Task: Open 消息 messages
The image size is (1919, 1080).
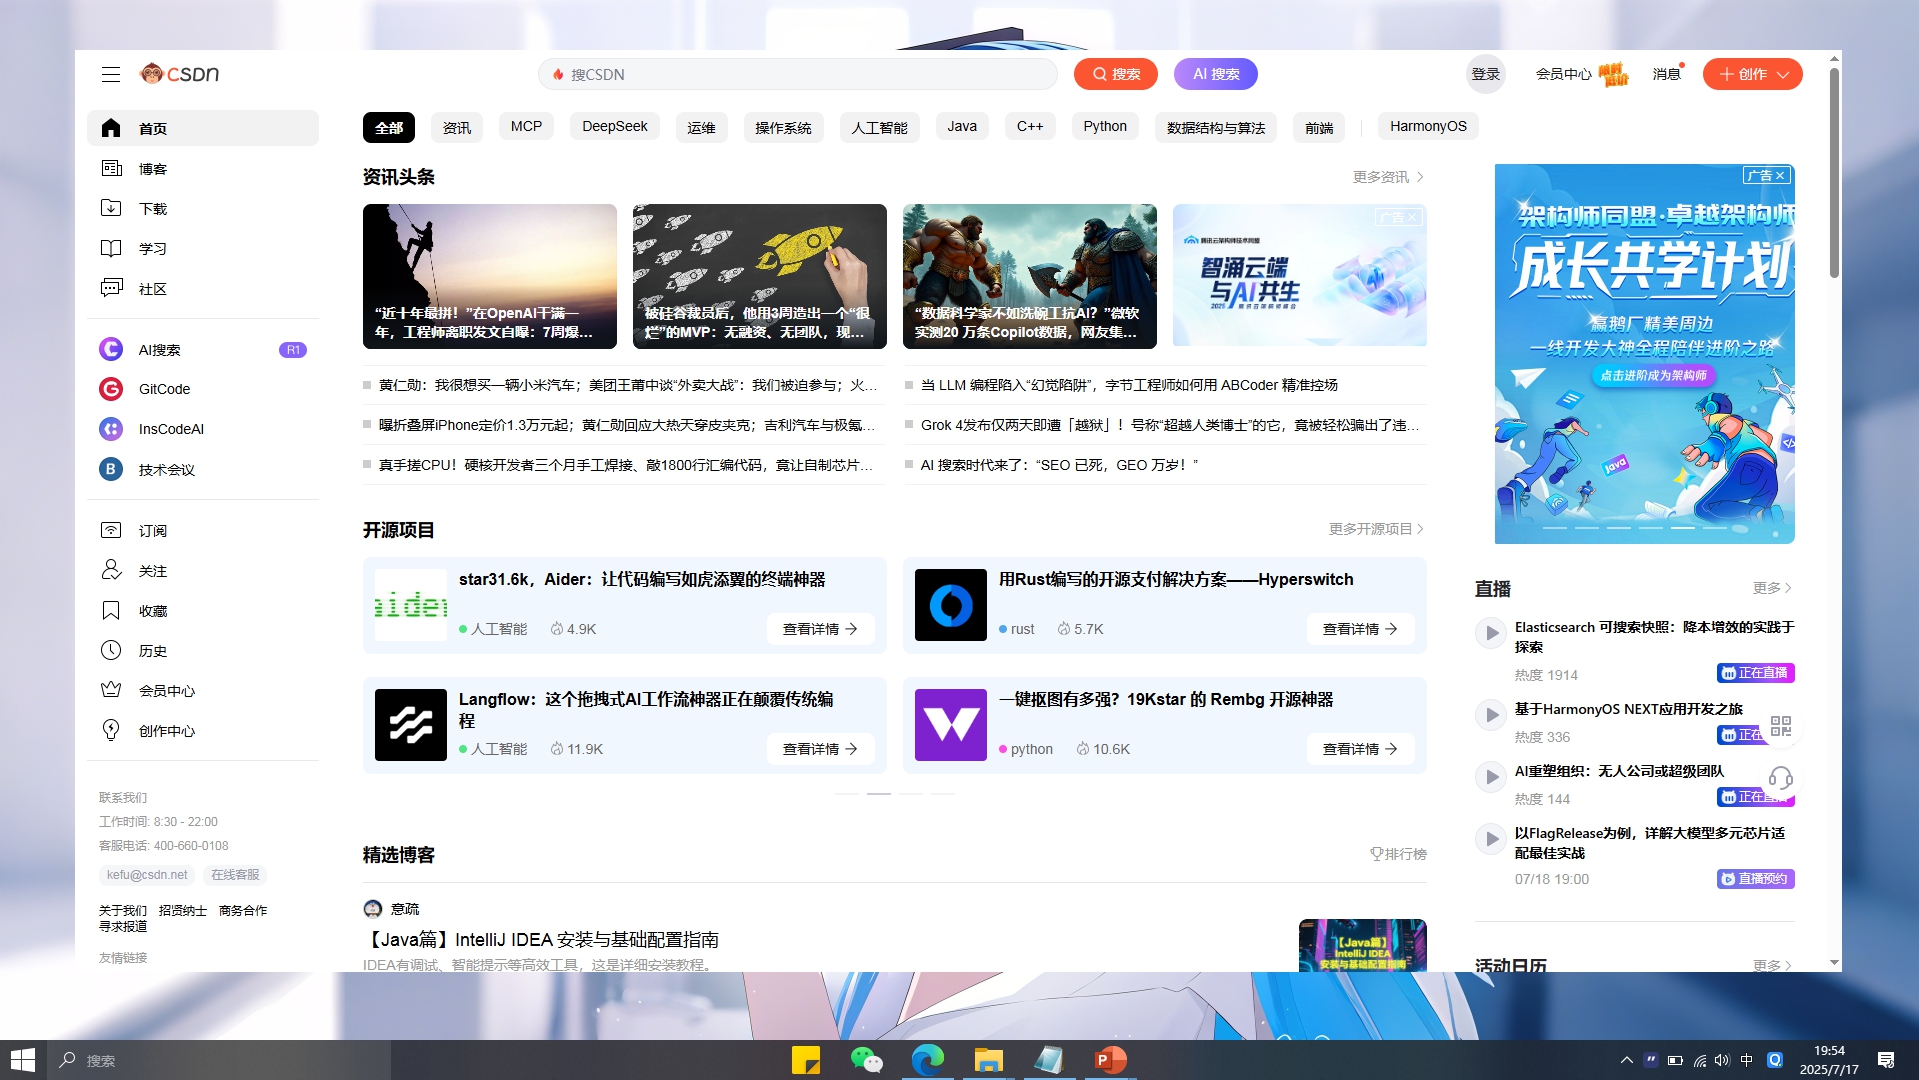Action: click(1667, 74)
